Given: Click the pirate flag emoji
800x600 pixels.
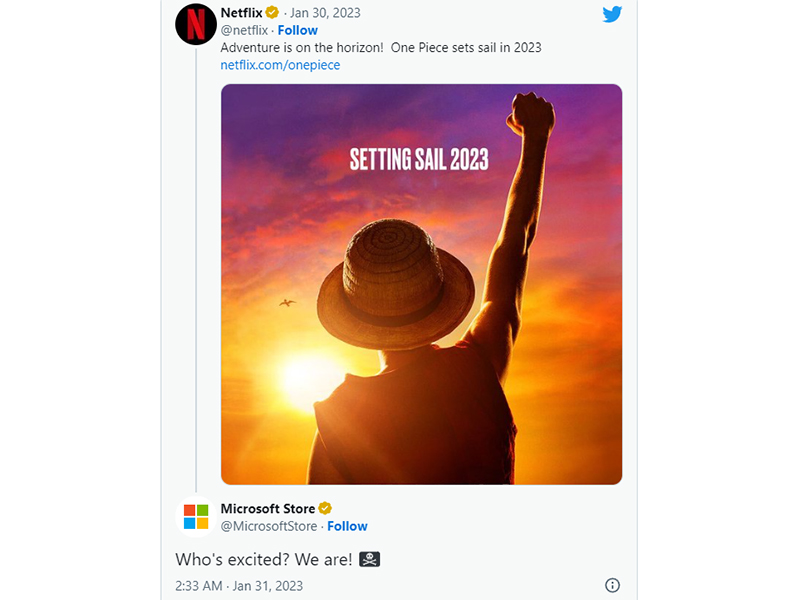Looking at the screenshot, I should point(370,559).
